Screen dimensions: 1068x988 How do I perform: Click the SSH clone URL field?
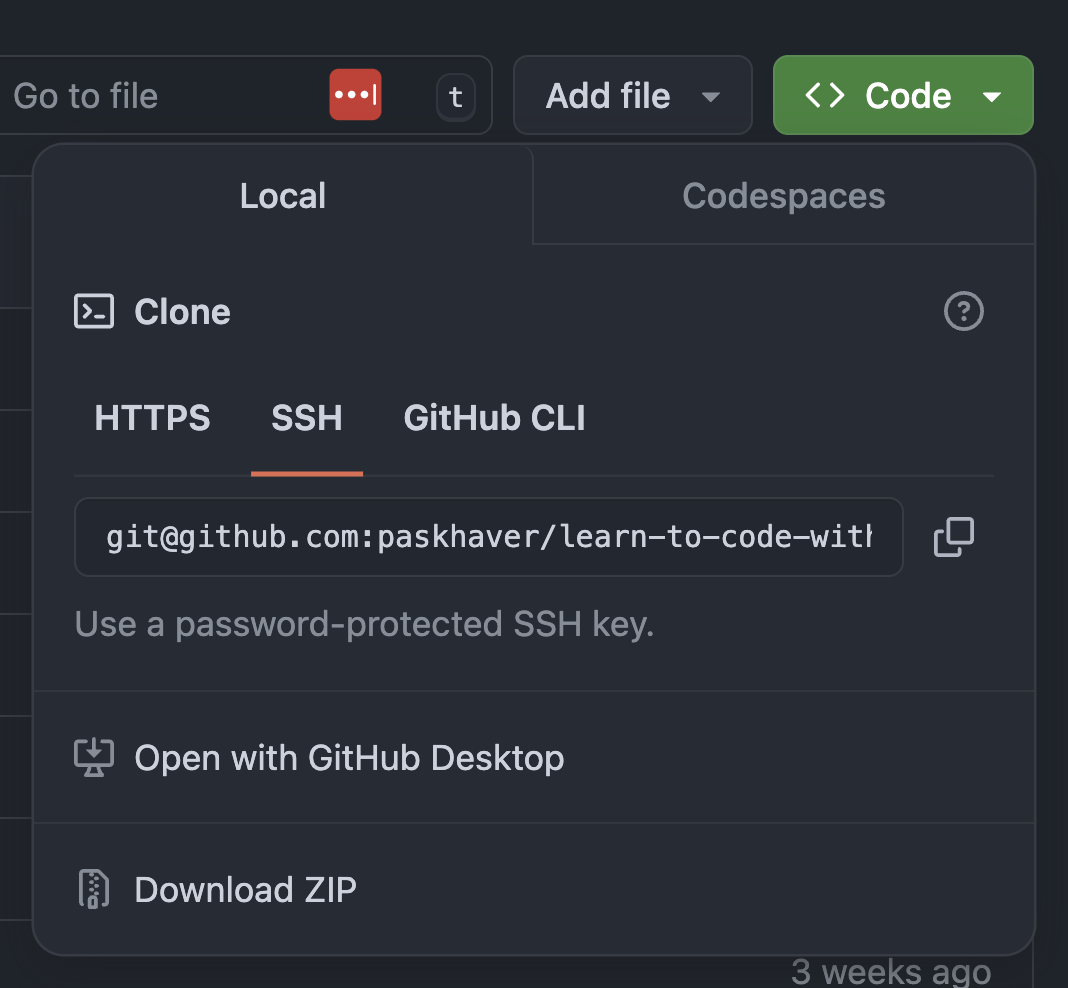(488, 537)
